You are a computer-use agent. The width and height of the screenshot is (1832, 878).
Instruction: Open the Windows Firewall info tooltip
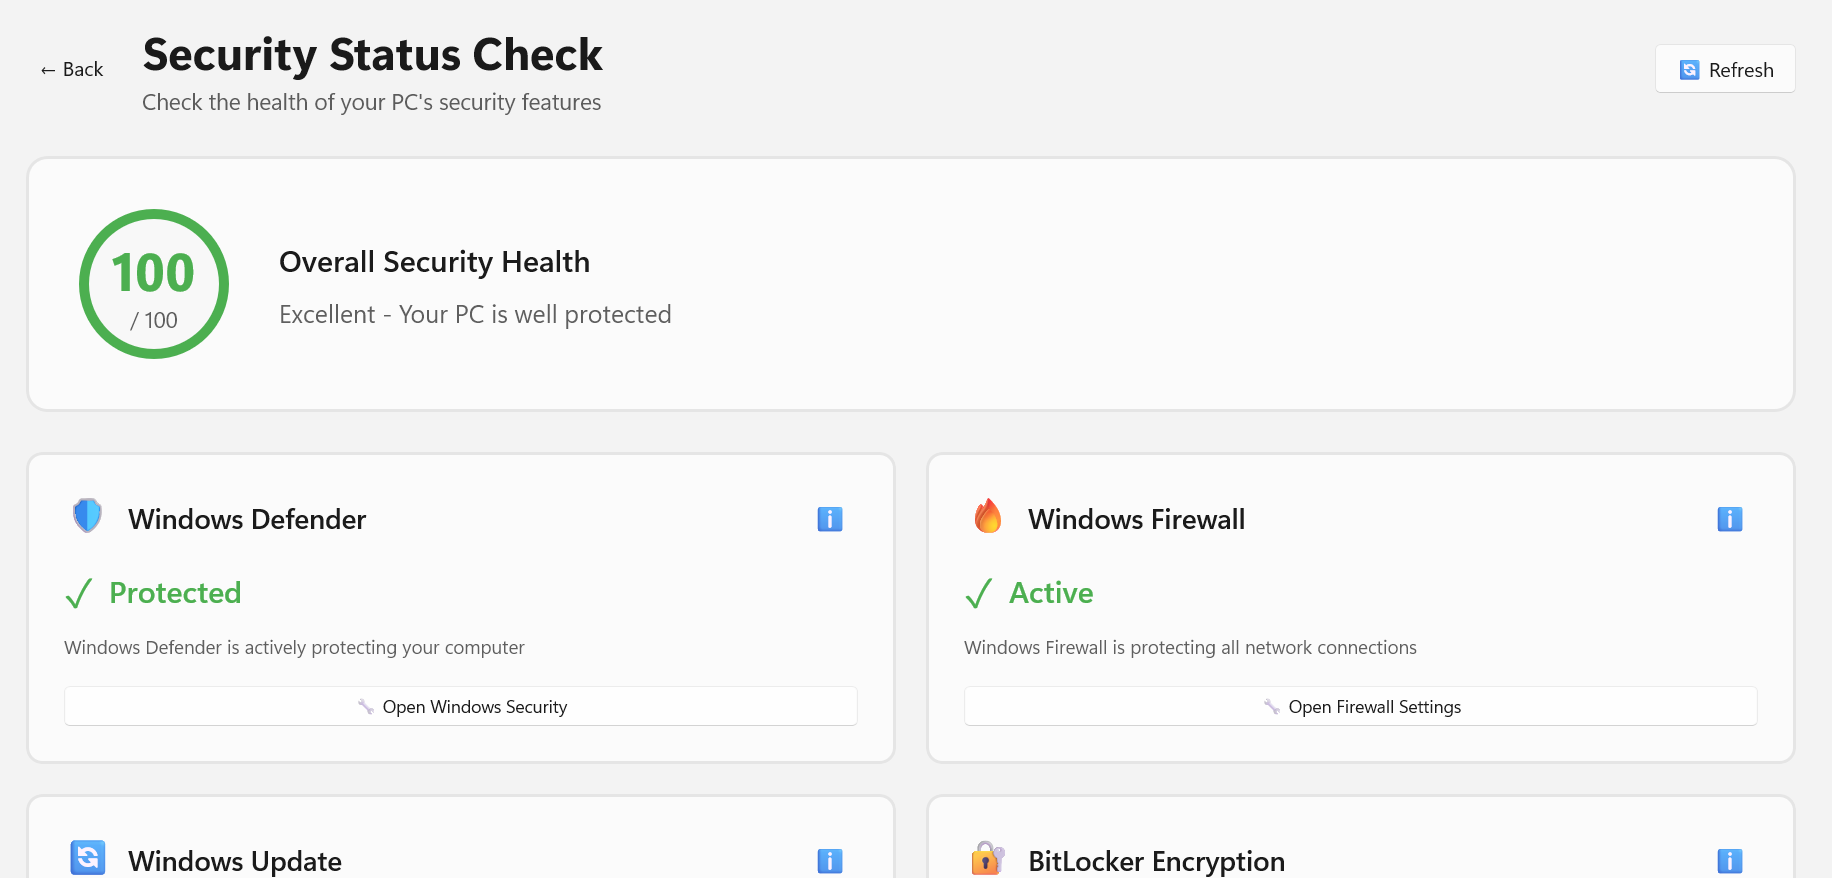pyautogui.click(x=1730, y=519)
